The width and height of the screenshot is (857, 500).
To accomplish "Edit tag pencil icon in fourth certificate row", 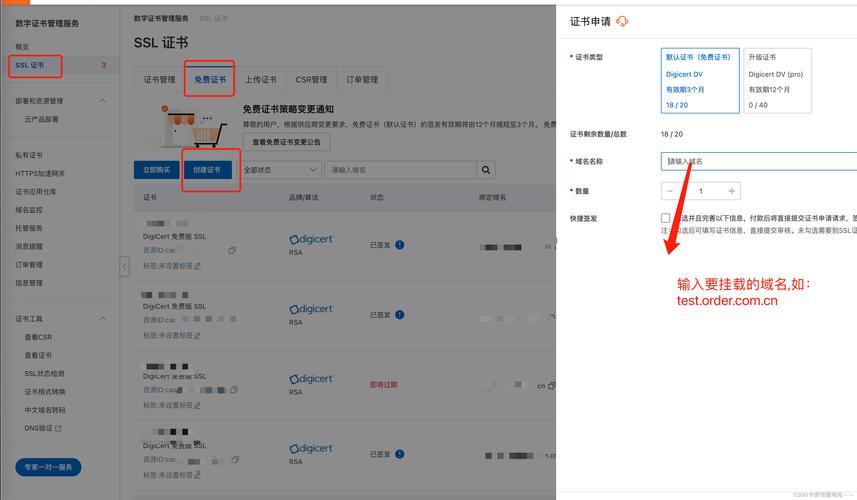I will tap(197, 475).
